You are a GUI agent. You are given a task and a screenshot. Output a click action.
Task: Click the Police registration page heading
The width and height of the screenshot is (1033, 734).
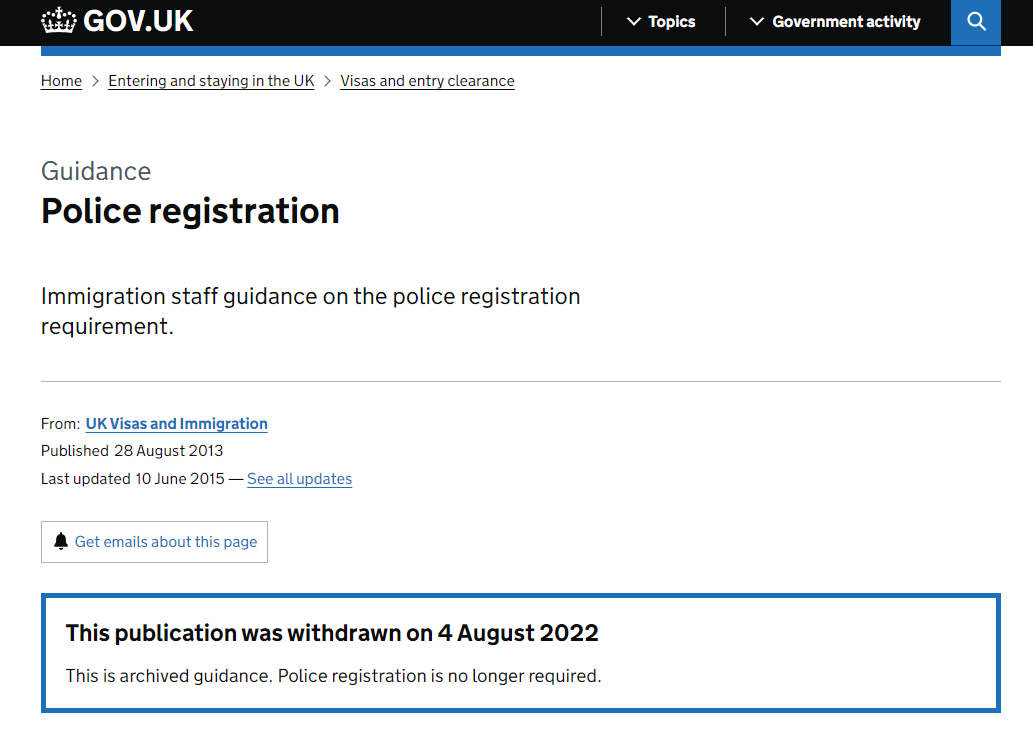(190, 211)
